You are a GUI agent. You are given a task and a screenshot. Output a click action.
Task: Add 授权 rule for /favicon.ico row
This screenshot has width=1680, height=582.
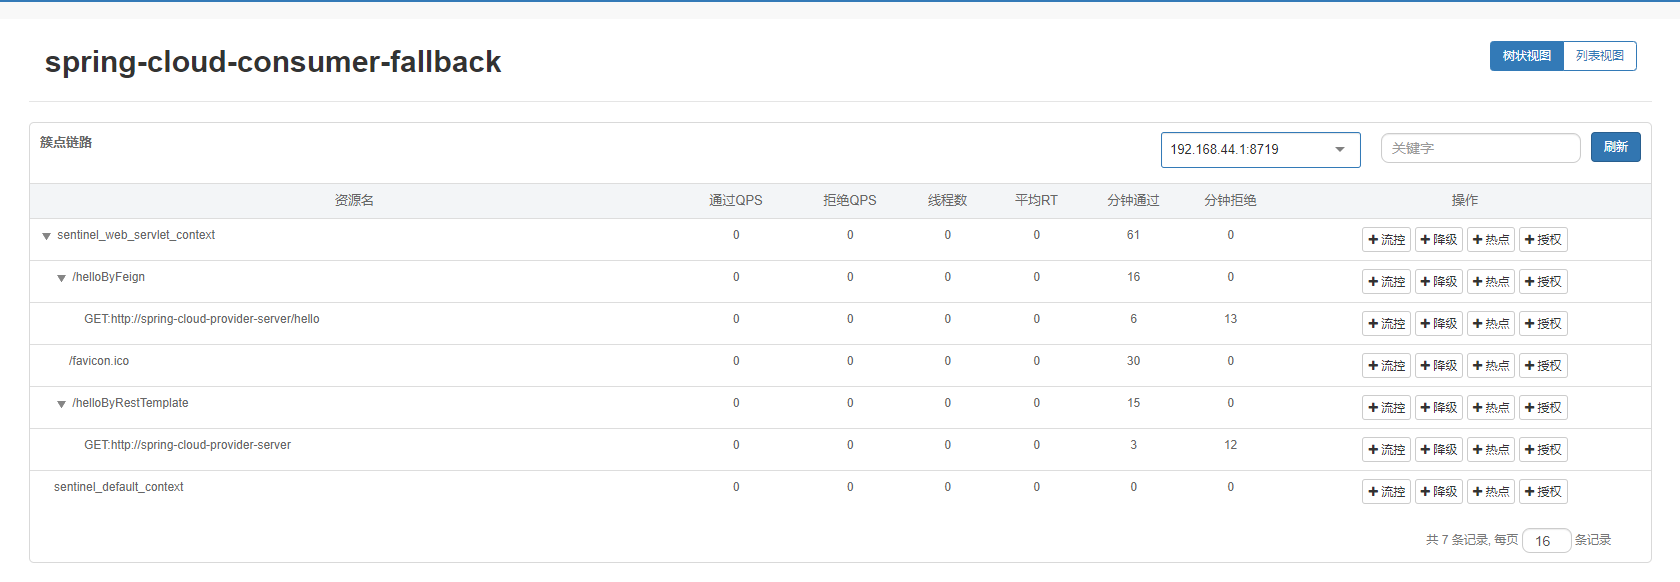click(x=1543, y=366)
